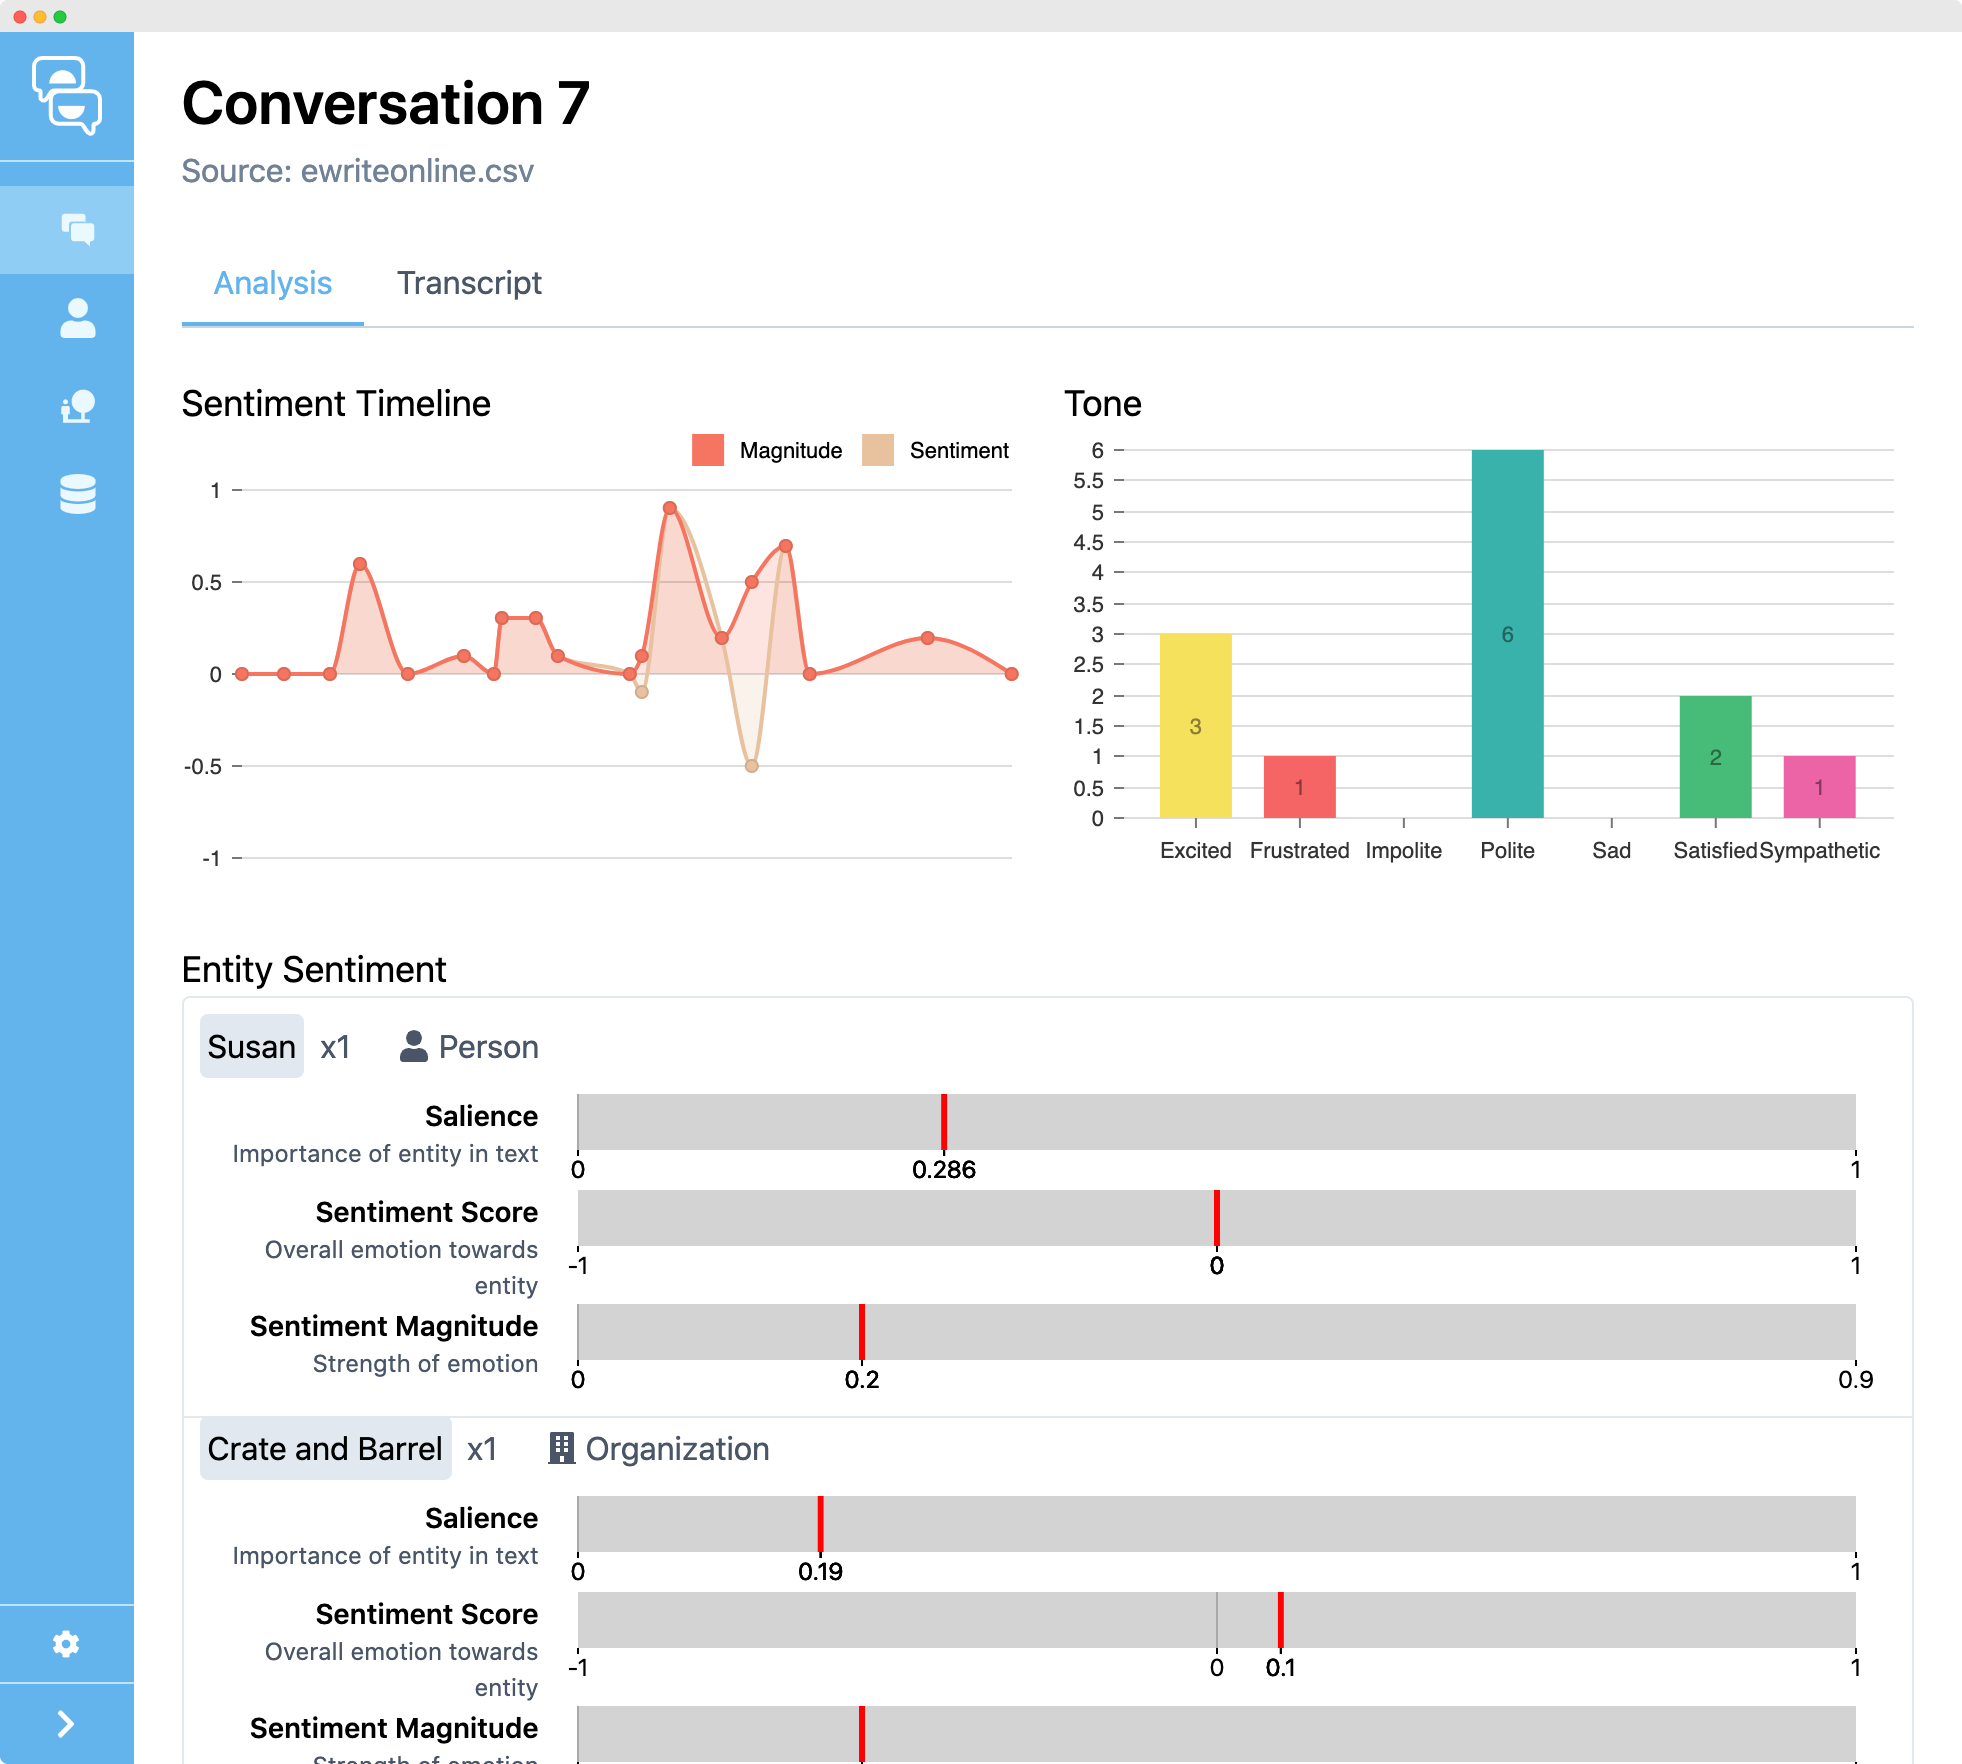The image size is (1962, 1764).
Task: Click the Person icon next to Susan
Action: (413, 1046)
